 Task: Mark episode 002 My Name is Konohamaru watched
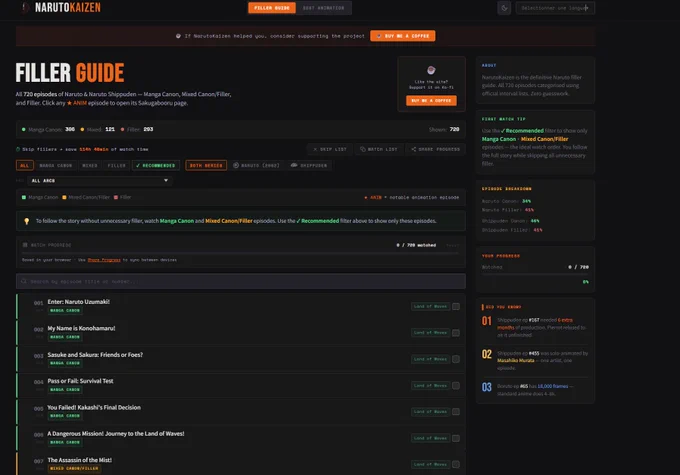pyautogui.click(x=456, y=333)
